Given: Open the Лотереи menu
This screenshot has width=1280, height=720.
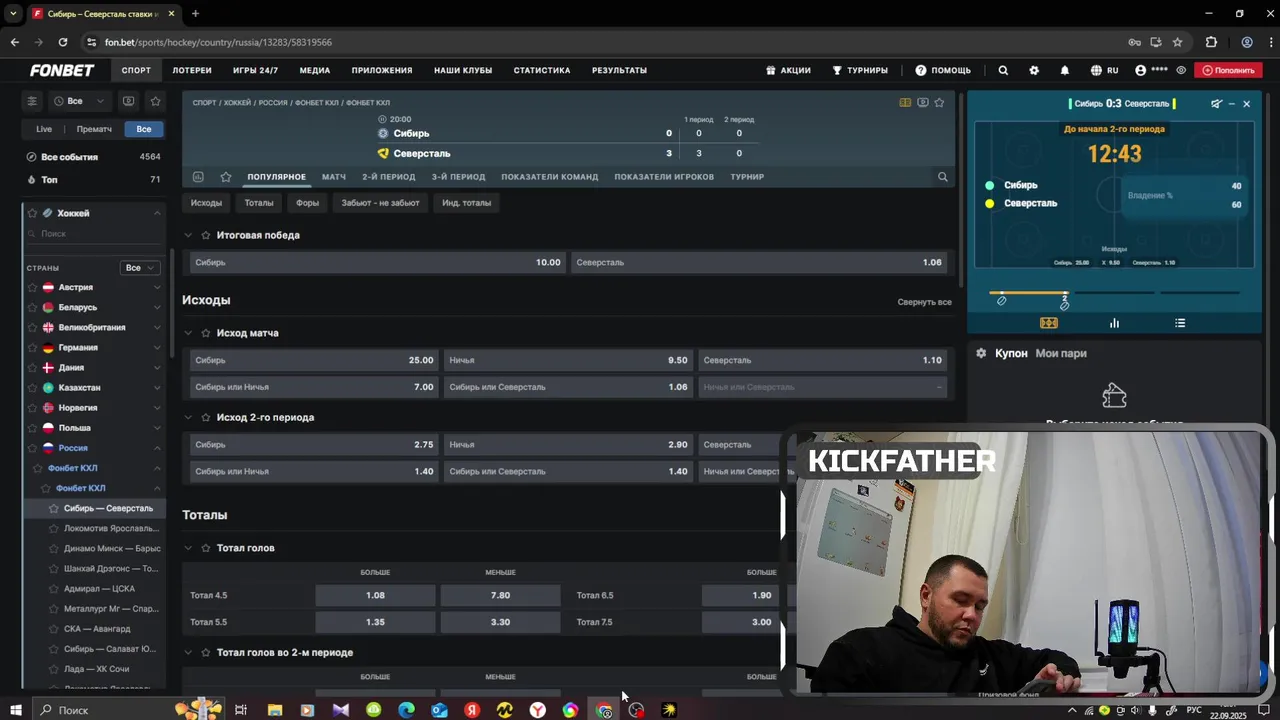Looking at the screenshot, I should [x=192, y=71].
